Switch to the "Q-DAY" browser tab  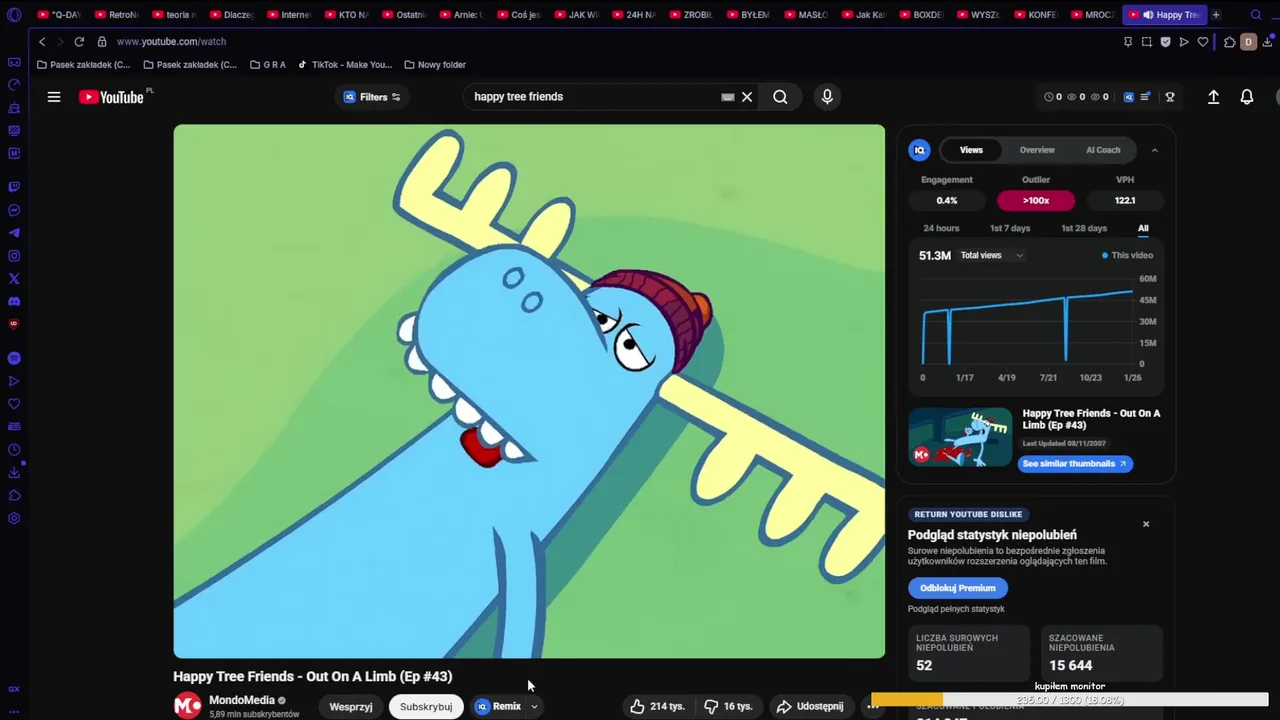click(x=60, y=15)
